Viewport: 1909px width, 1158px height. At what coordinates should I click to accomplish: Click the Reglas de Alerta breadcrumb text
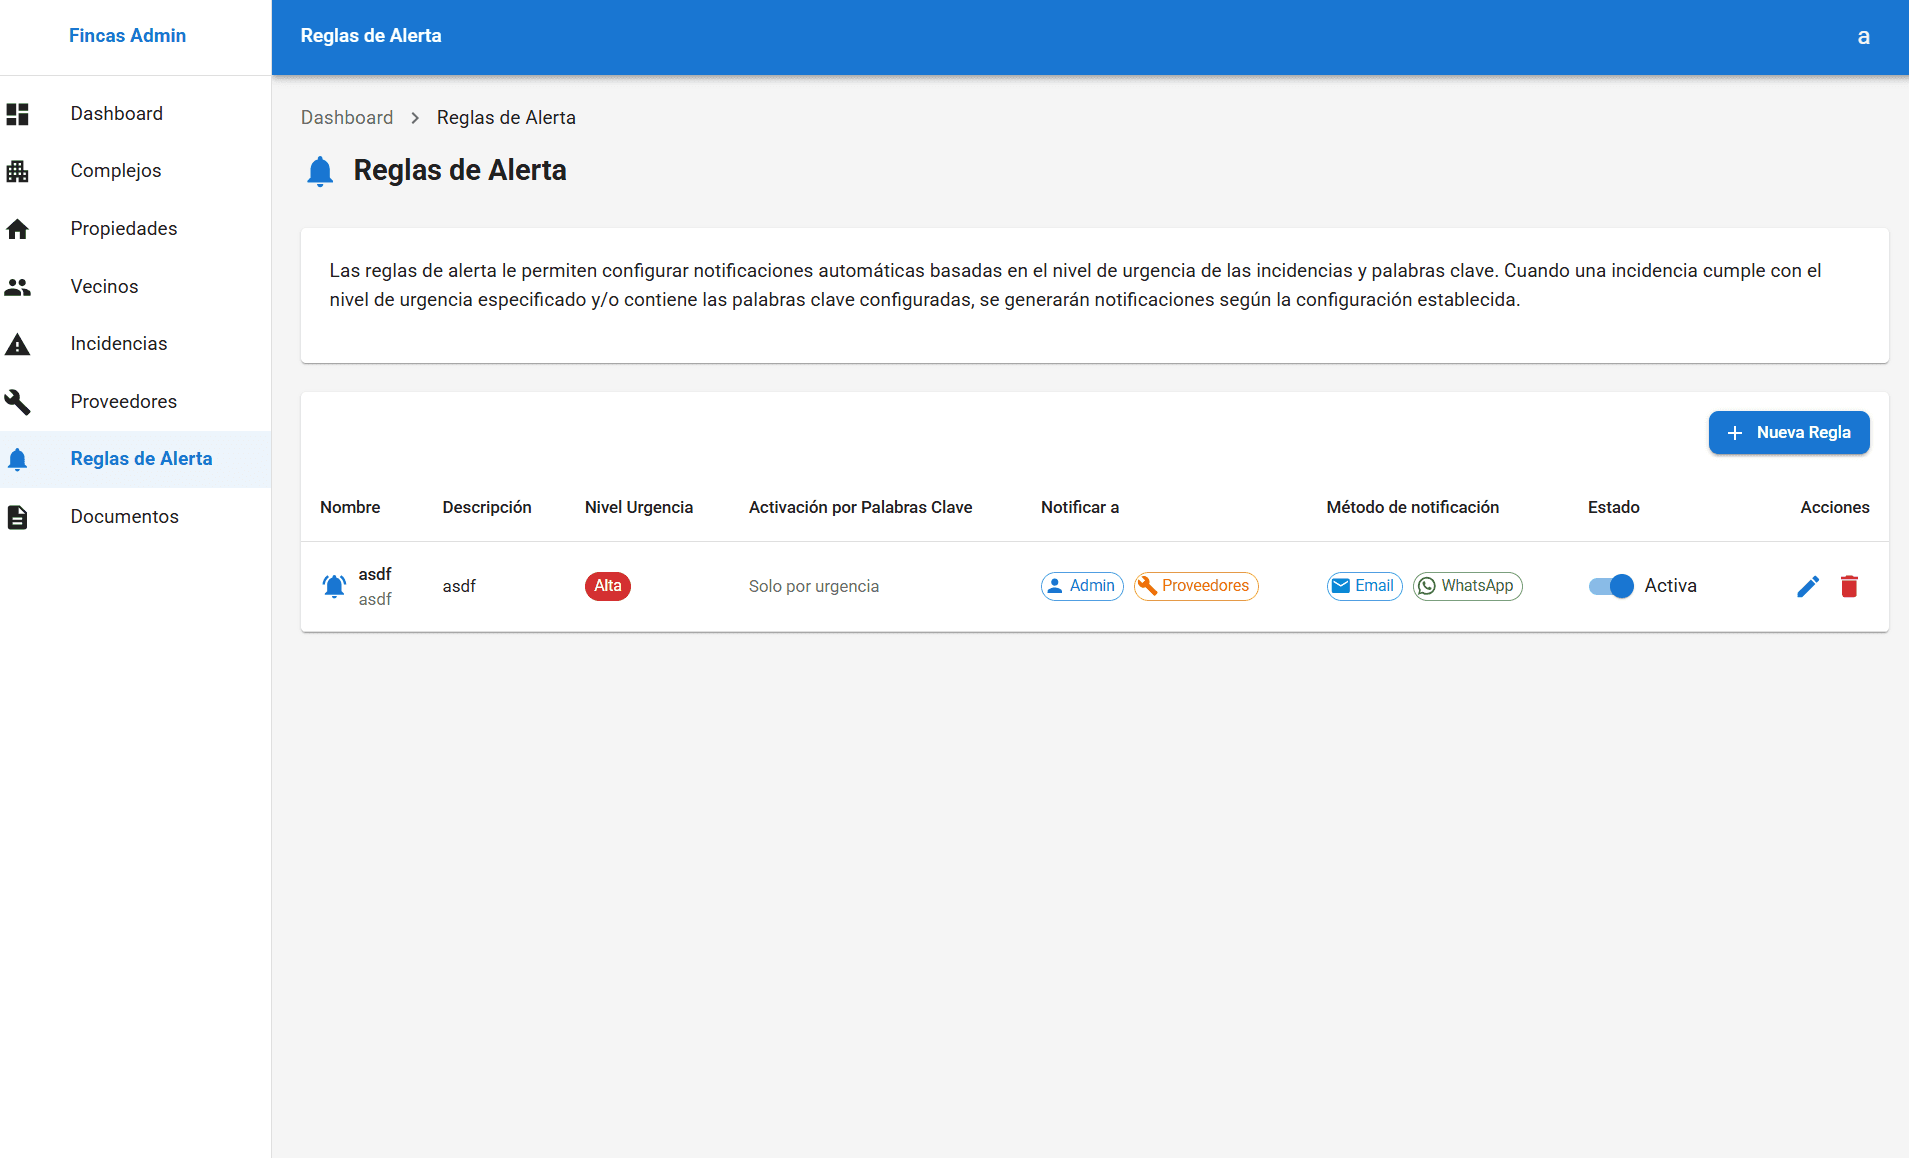click(x=506, y=118)
